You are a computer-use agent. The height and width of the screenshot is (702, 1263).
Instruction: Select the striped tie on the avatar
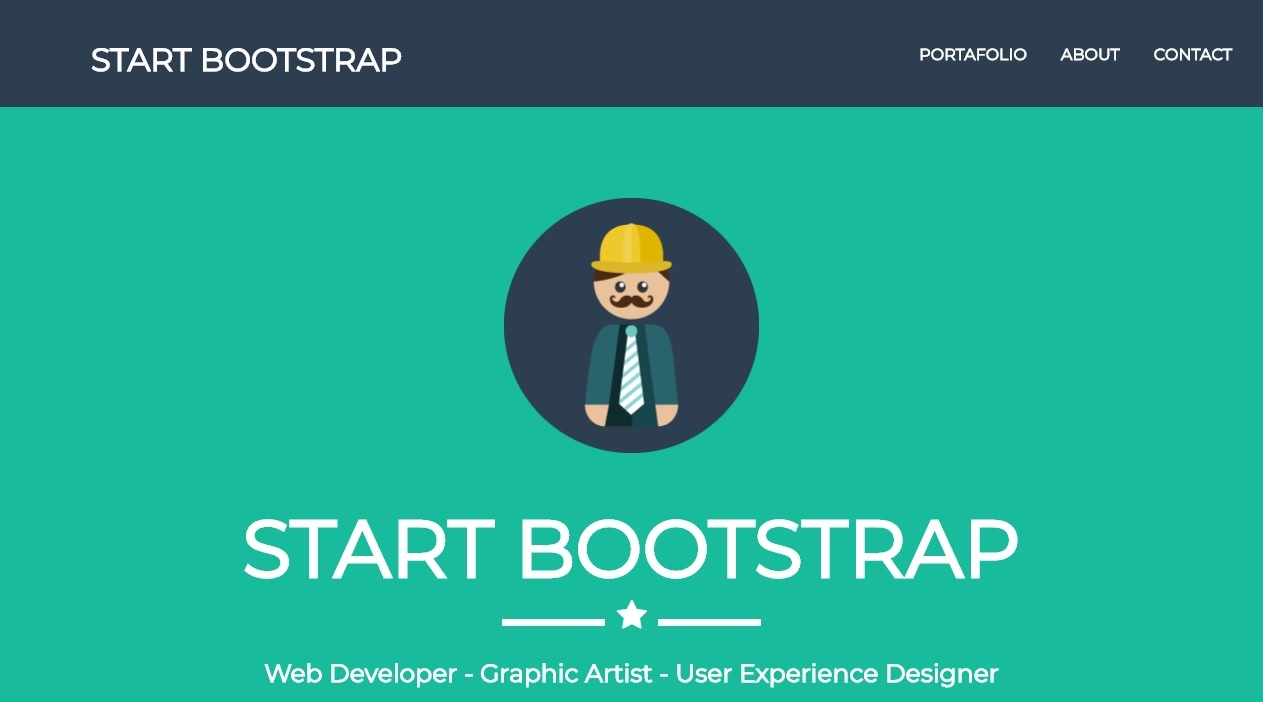click(x=631, y=372)
